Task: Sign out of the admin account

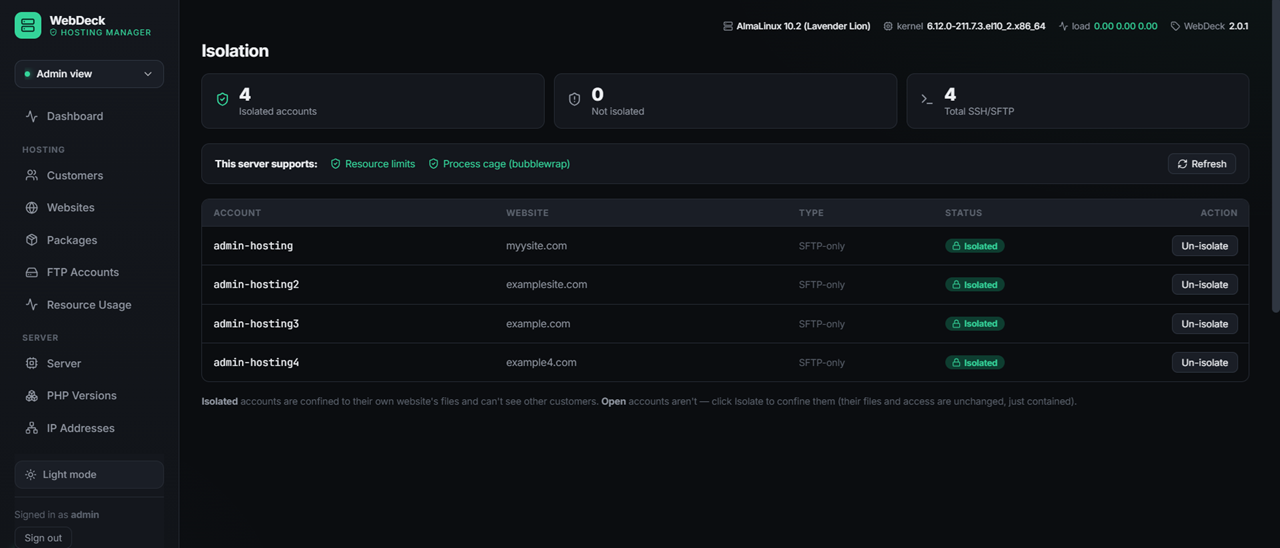Action: (43, 538)
